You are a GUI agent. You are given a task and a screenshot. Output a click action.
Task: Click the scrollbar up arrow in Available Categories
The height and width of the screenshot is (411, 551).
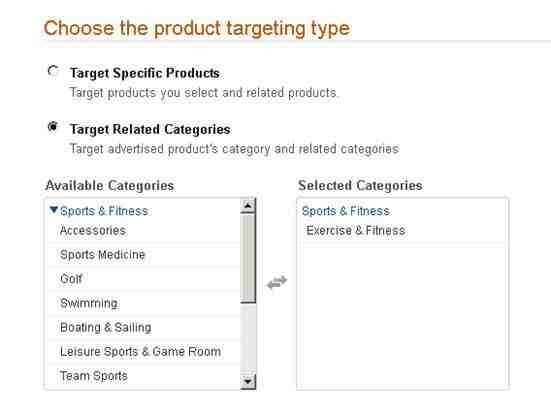coord(248,206)
